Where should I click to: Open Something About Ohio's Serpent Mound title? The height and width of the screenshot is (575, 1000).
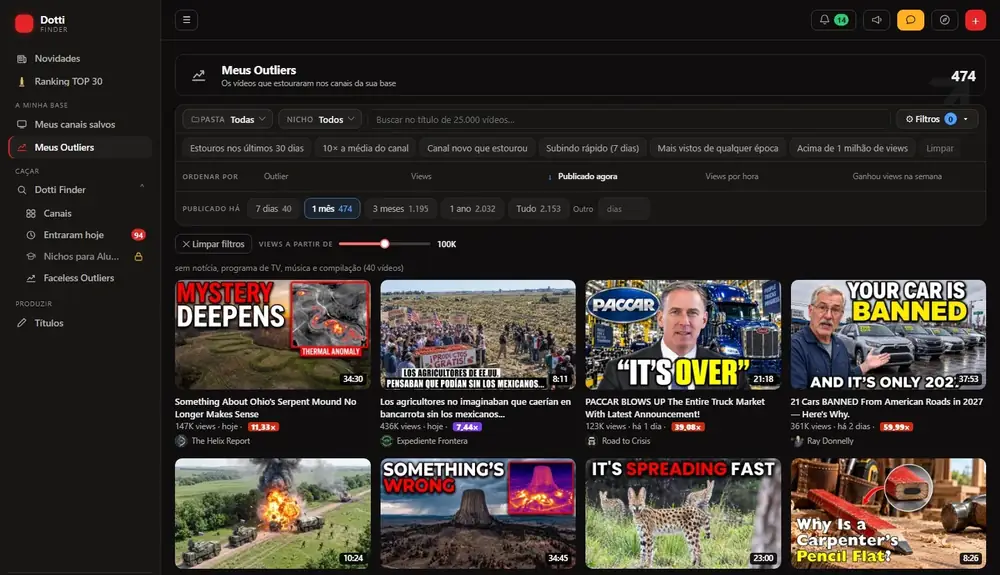tap(266, 408)
